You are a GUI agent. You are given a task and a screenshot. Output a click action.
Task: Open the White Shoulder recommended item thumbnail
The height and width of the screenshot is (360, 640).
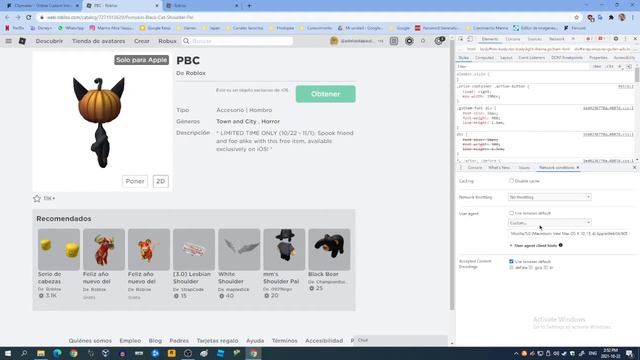pos(239,249)
